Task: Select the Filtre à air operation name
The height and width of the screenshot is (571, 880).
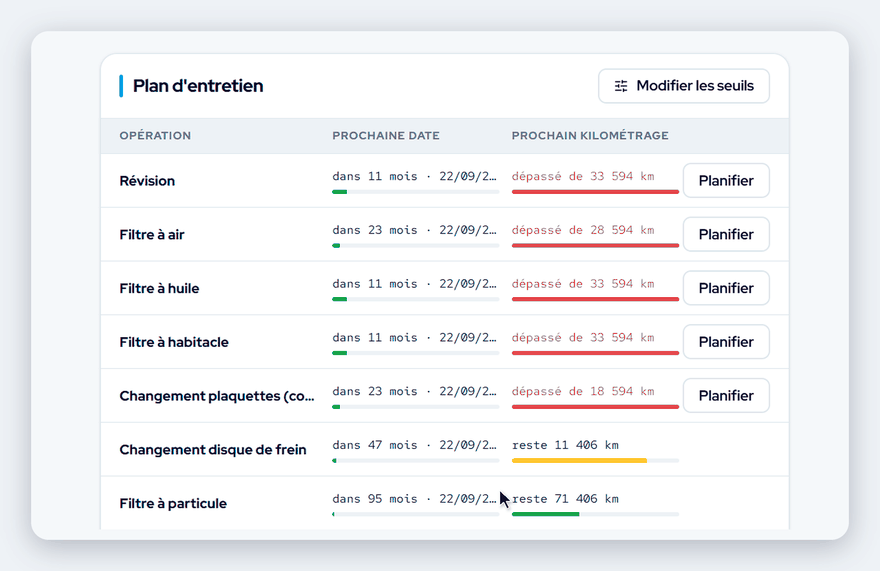Action: 152,235
